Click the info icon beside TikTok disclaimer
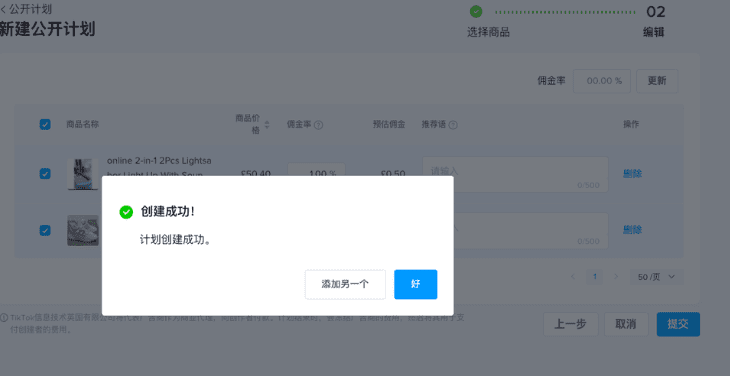Image resolution: width=730 pixels, height=376 pixels. pos(4,318)
